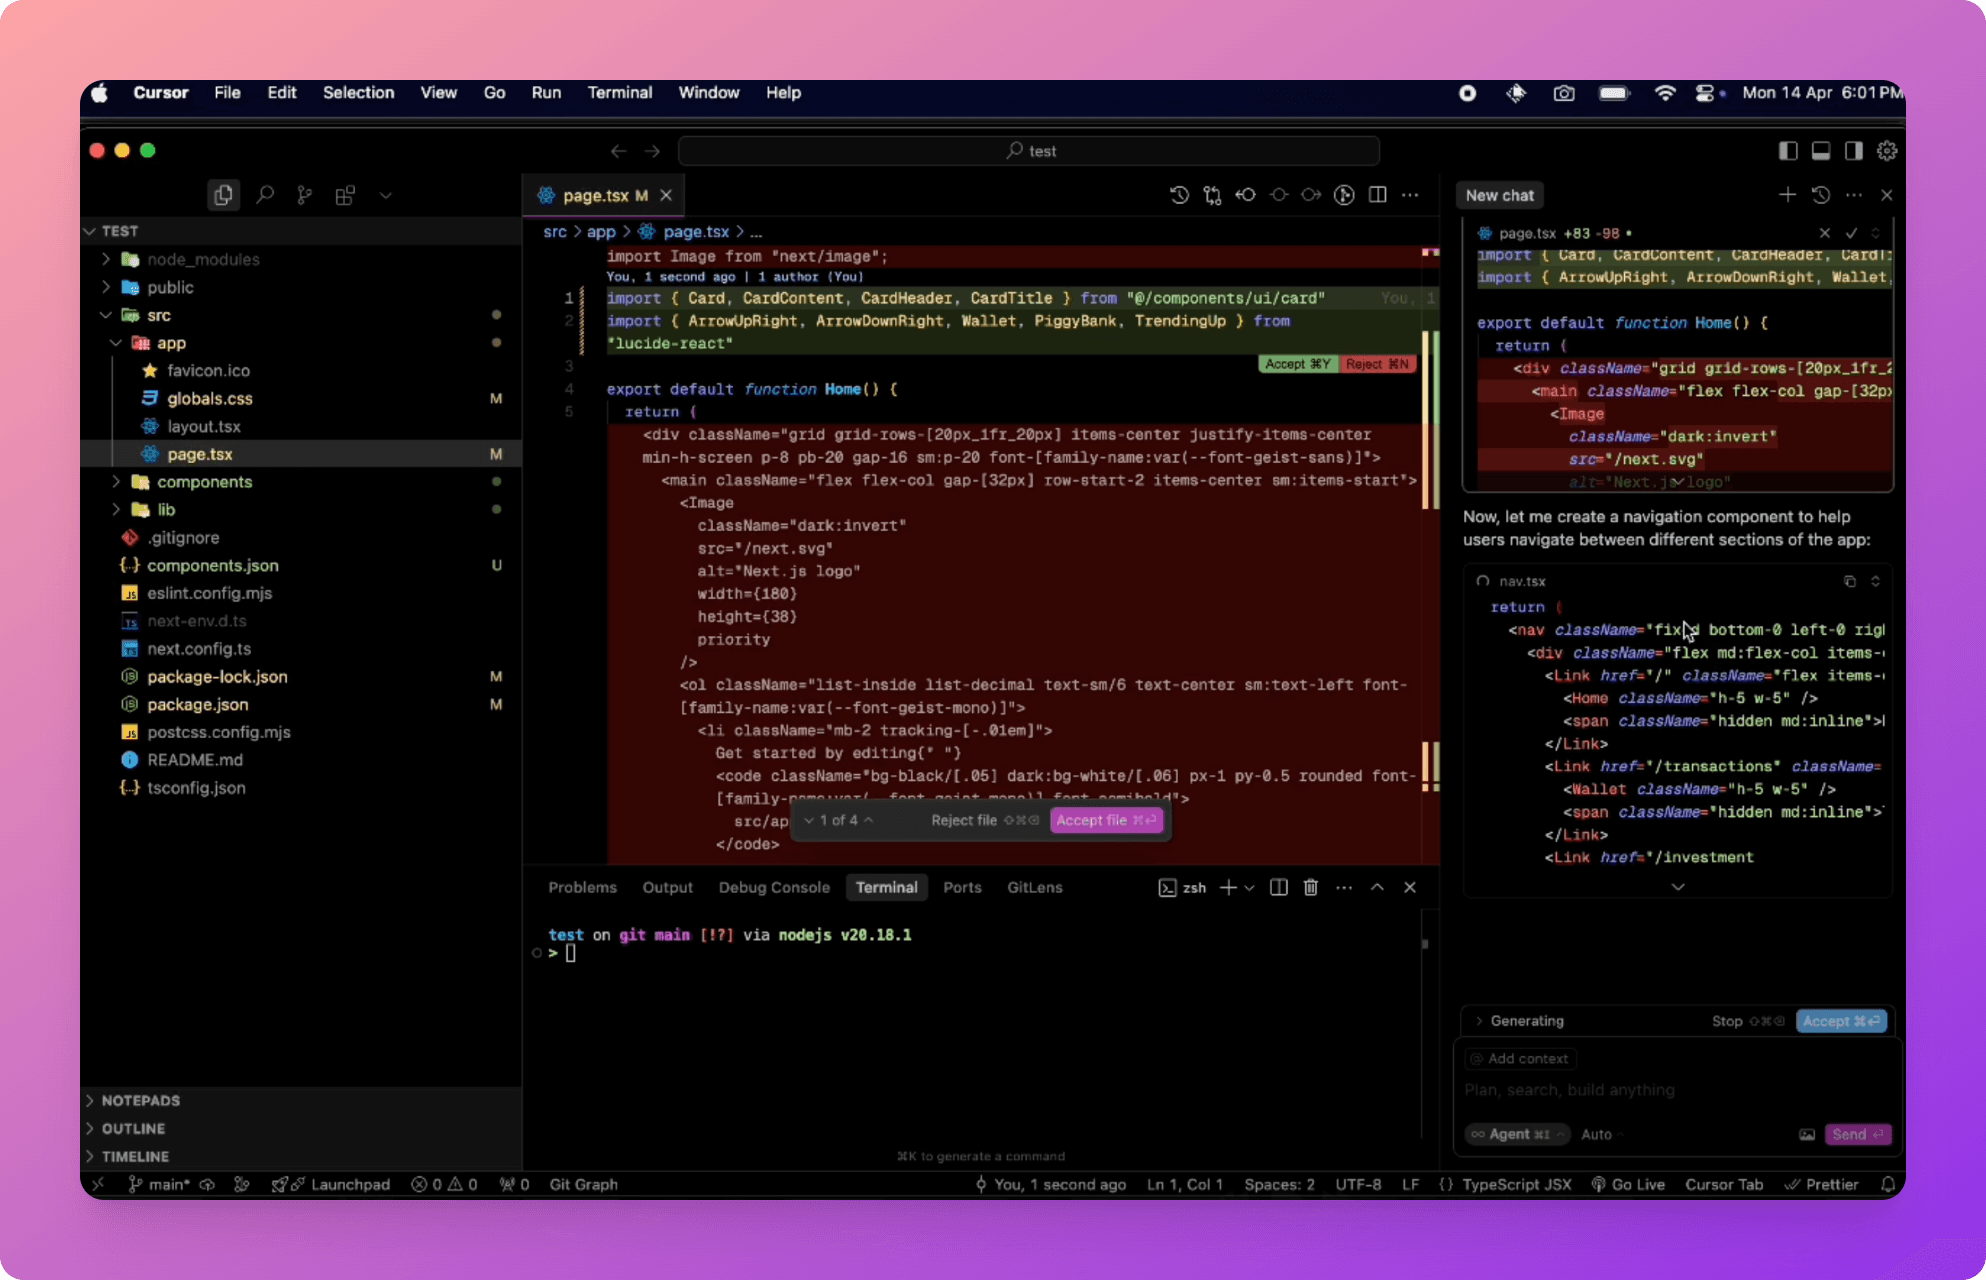The width and height of the screenshot is (1986, 1280).
Task: Reject the inline change with Reject ⌘N
Action: click(x=1377, y=364)
